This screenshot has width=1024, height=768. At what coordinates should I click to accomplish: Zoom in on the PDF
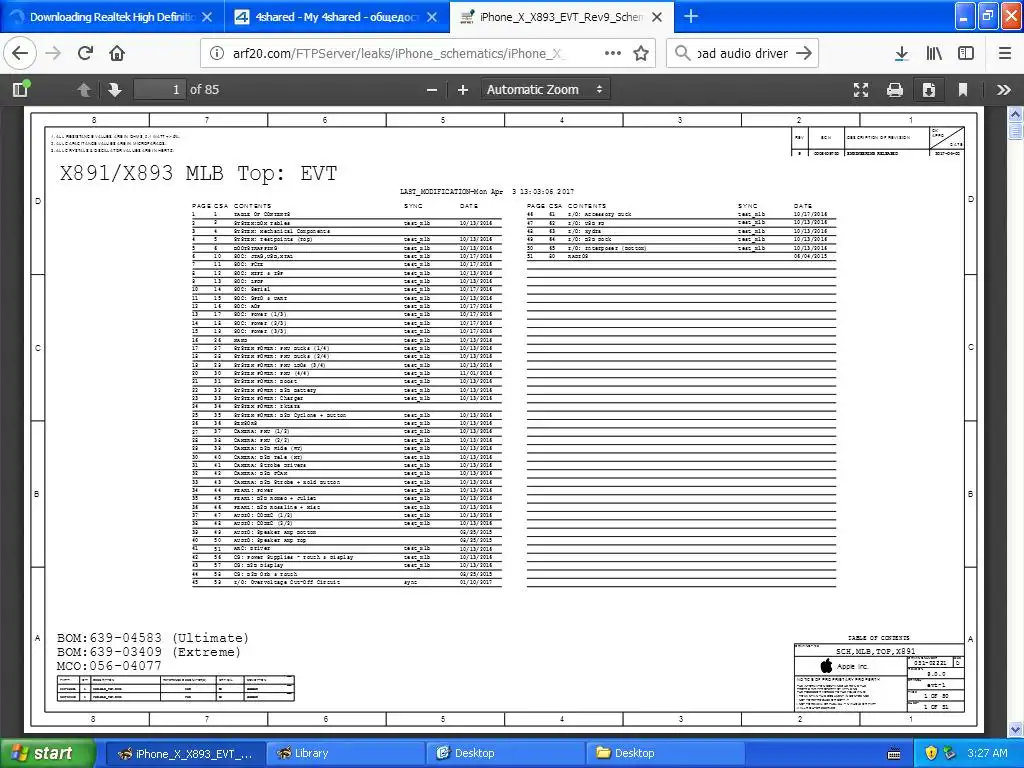(x=463, y=89)
